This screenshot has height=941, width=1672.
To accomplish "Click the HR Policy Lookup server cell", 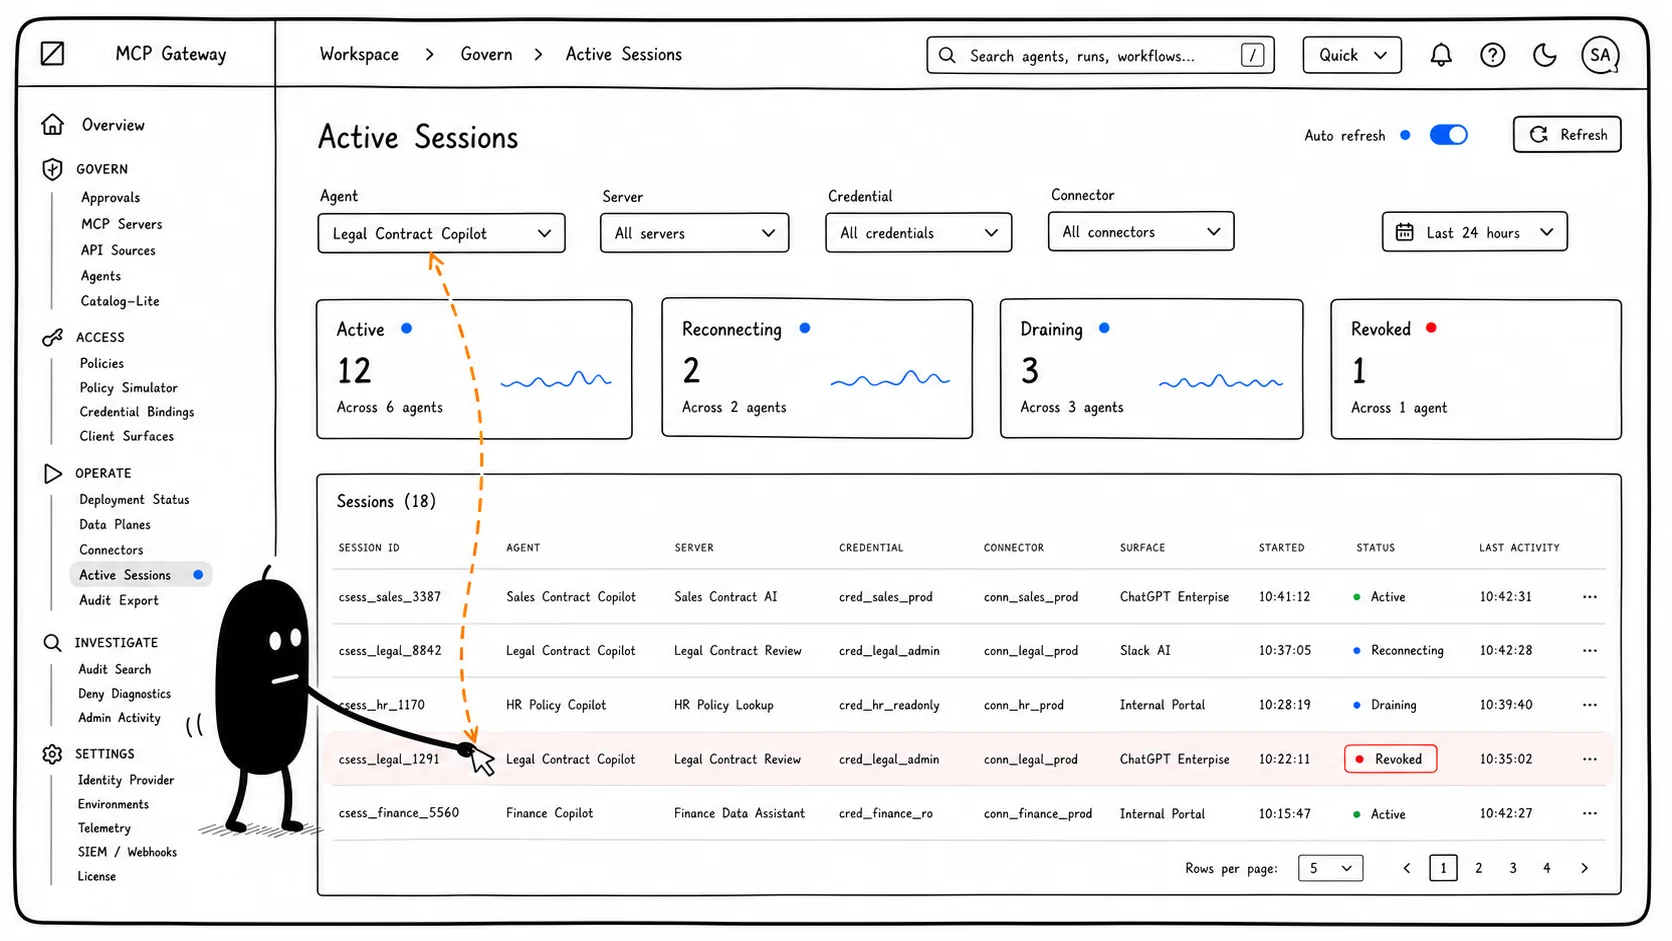I will tap(723, 705).
